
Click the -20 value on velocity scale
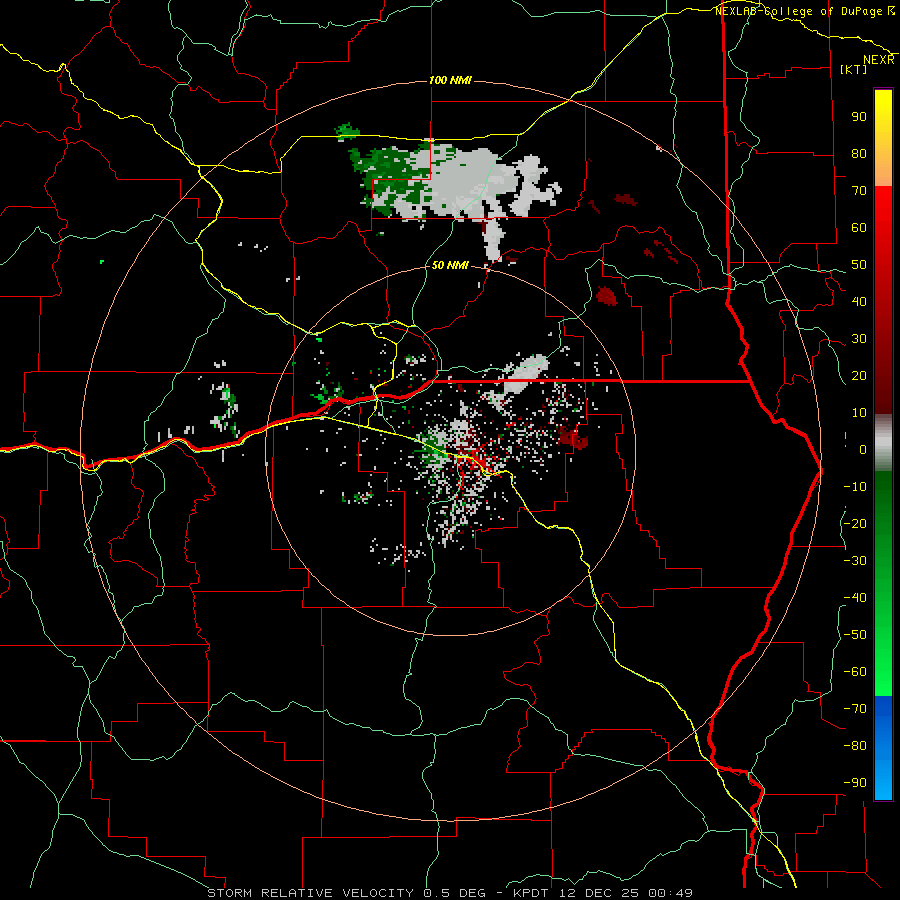(855, 523)
